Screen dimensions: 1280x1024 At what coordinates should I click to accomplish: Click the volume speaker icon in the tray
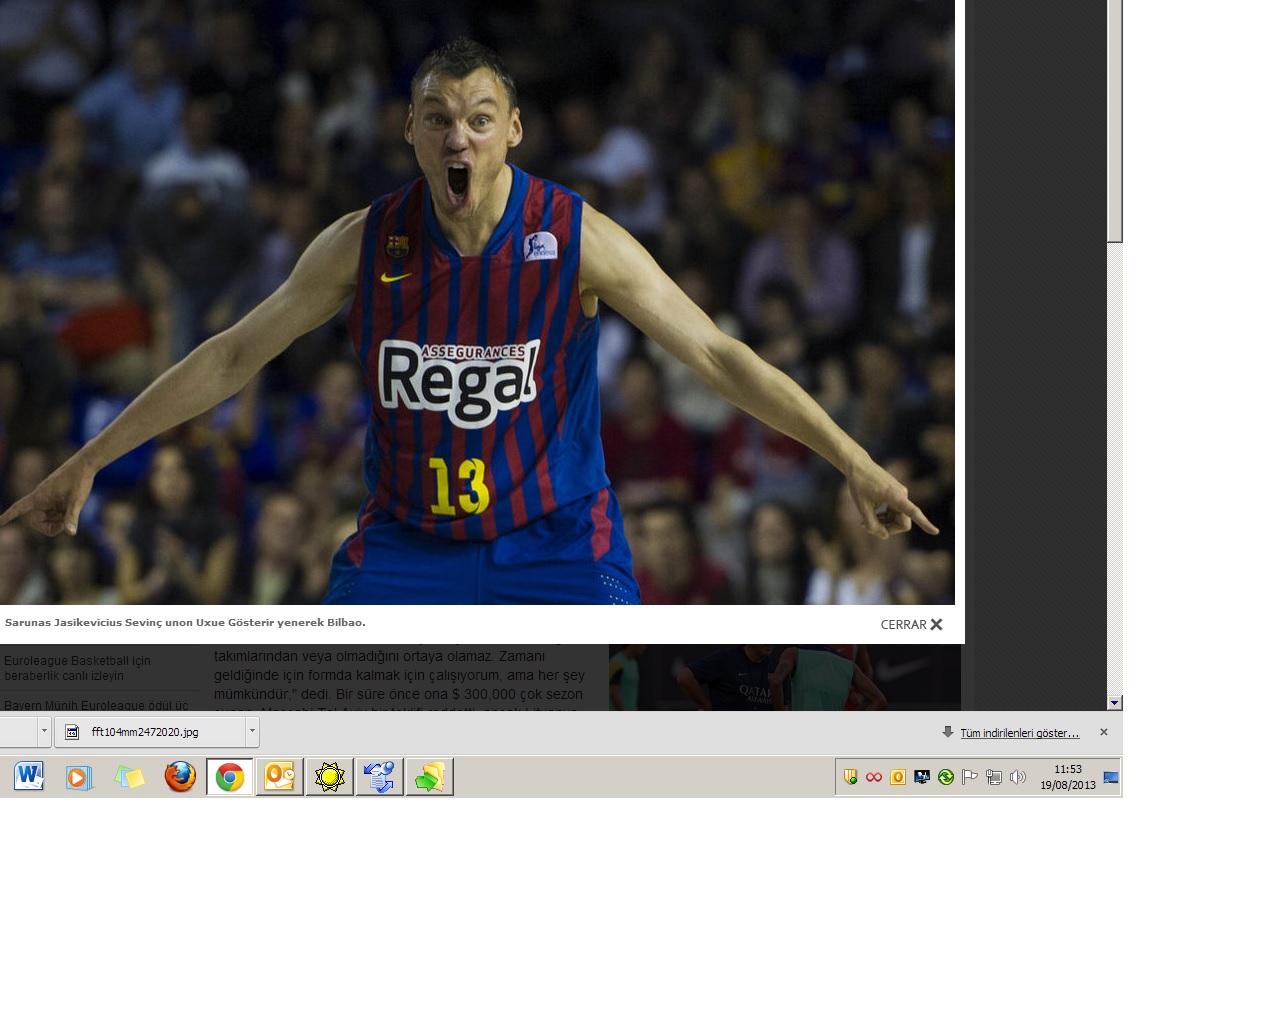click(x=1018, y=777)
